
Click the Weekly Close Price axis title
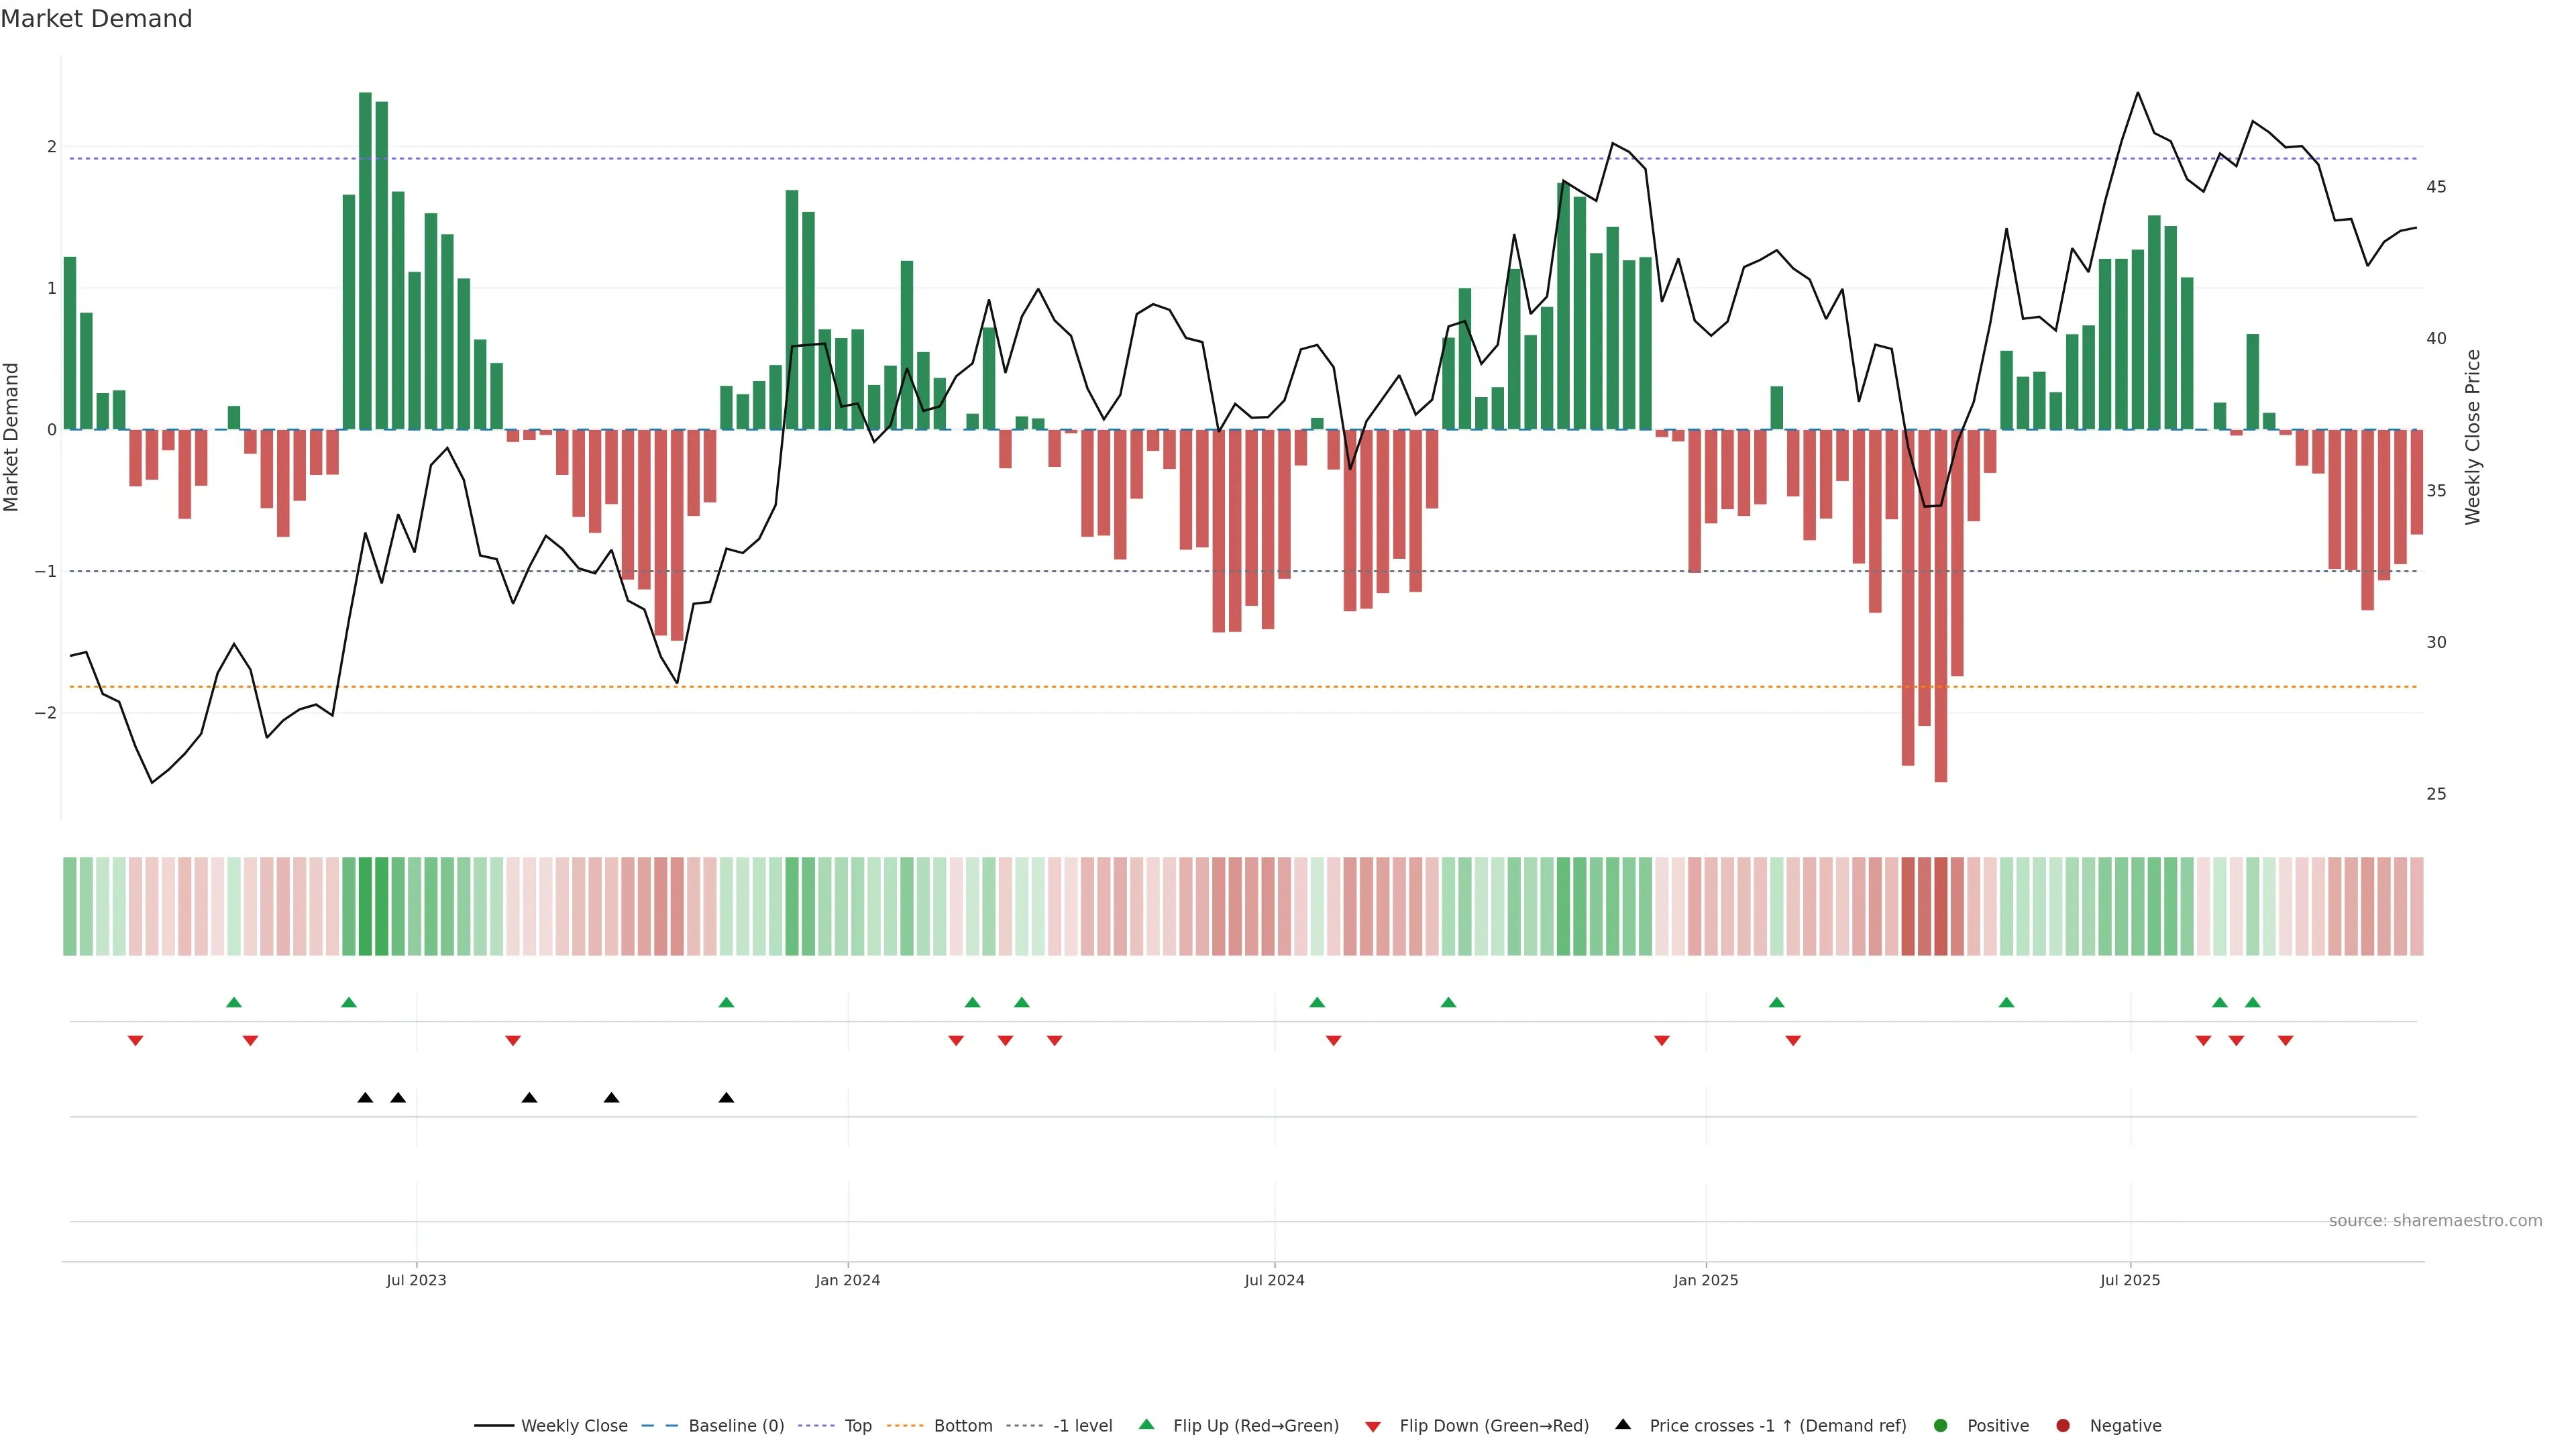pos(2473,437)
